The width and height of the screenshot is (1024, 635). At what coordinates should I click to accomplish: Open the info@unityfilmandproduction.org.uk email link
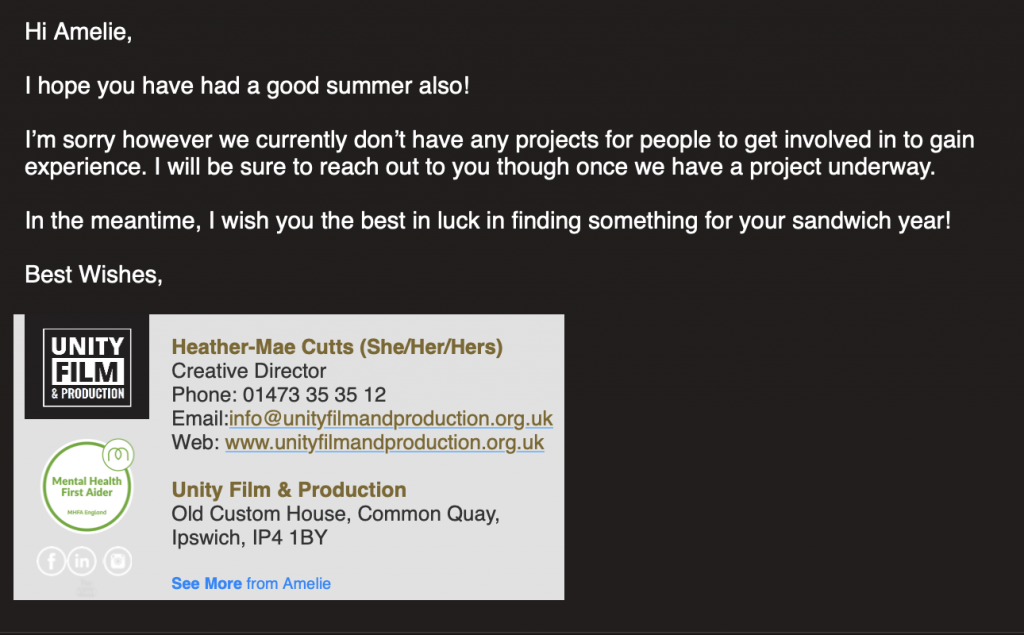click(x=391, y=419)
